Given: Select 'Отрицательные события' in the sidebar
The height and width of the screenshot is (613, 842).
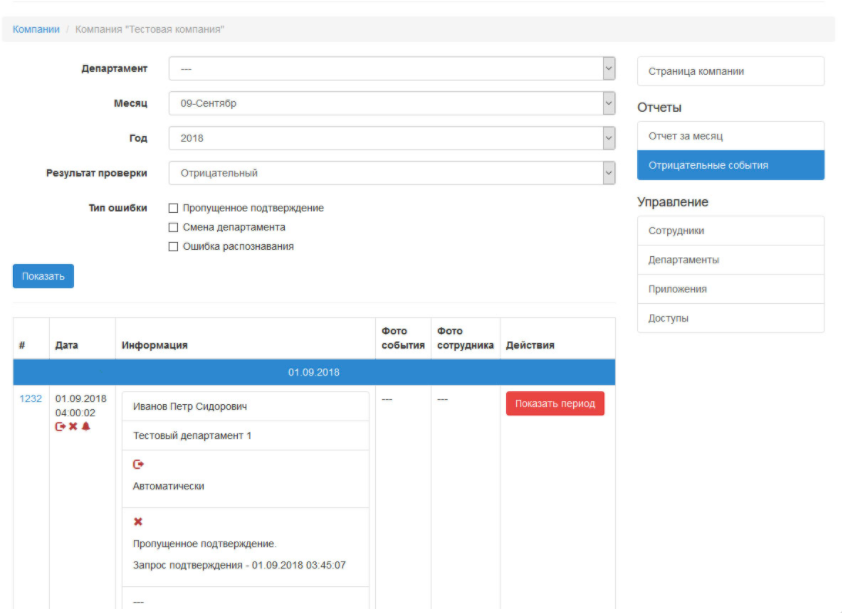Looking at the screenshot, I should tap(731, 165).
